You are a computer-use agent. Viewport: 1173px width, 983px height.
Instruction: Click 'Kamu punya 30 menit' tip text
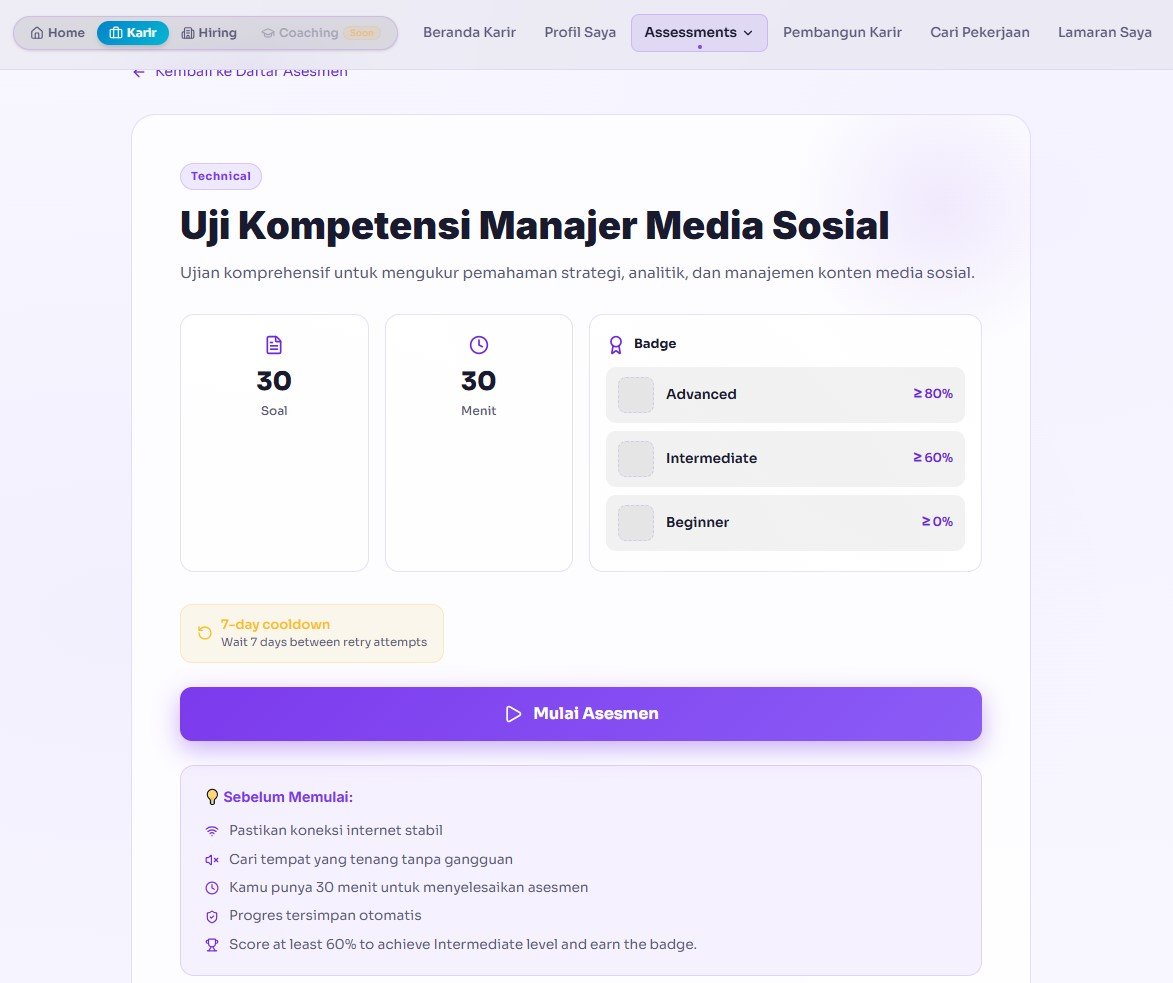tap(408, 888)
